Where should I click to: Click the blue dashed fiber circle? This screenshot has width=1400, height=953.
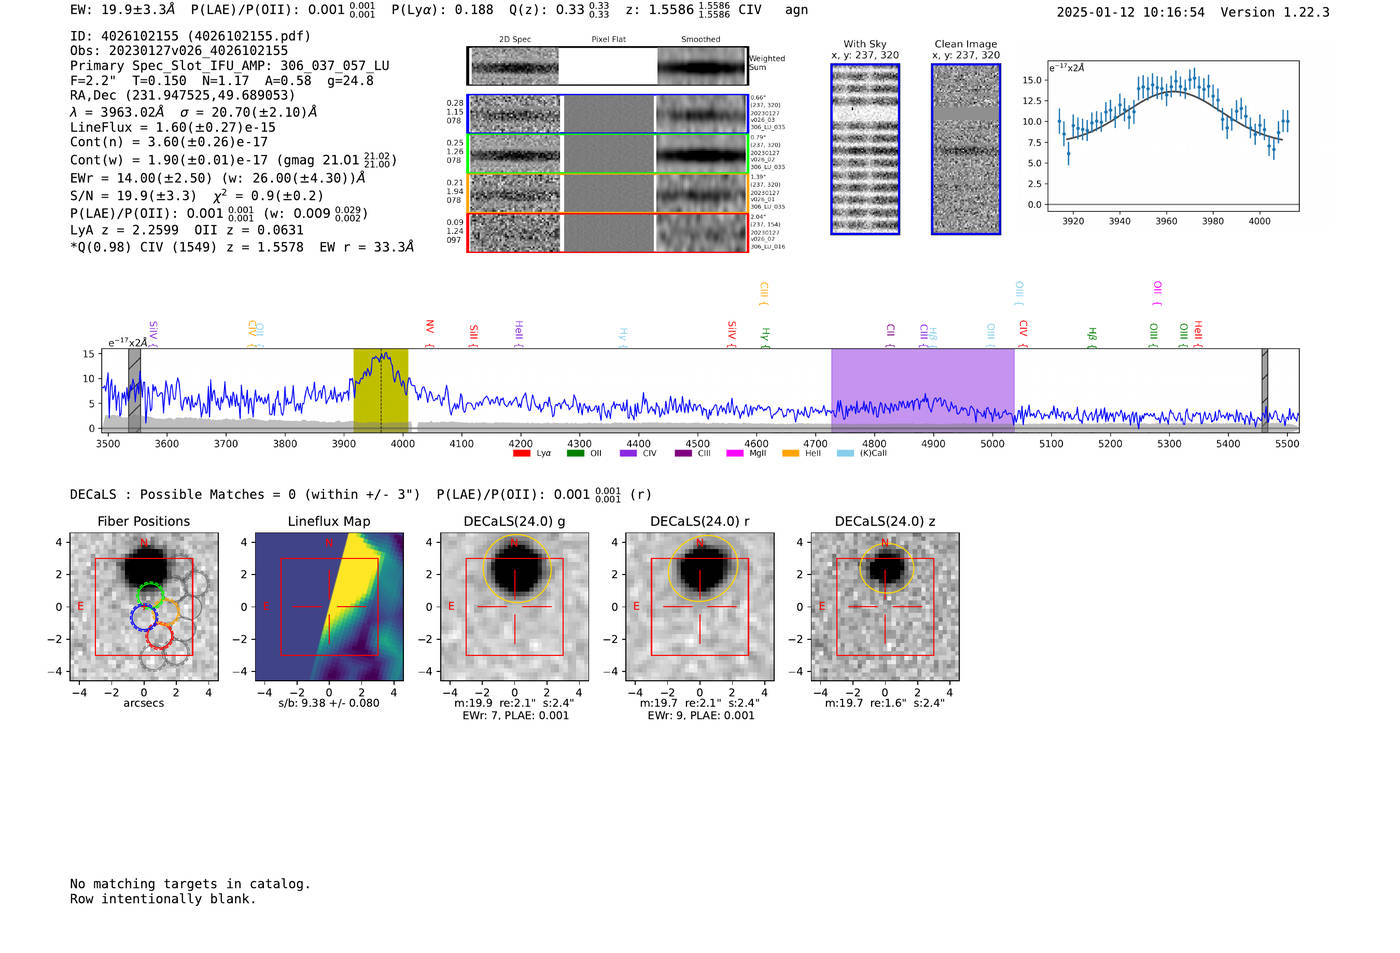click(x=144, y=617)
